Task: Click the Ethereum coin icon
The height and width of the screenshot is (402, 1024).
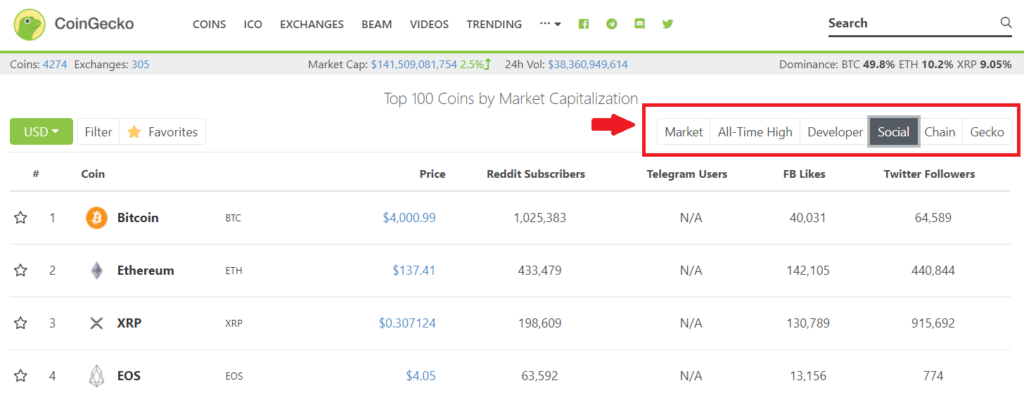Action: point(97,270)
